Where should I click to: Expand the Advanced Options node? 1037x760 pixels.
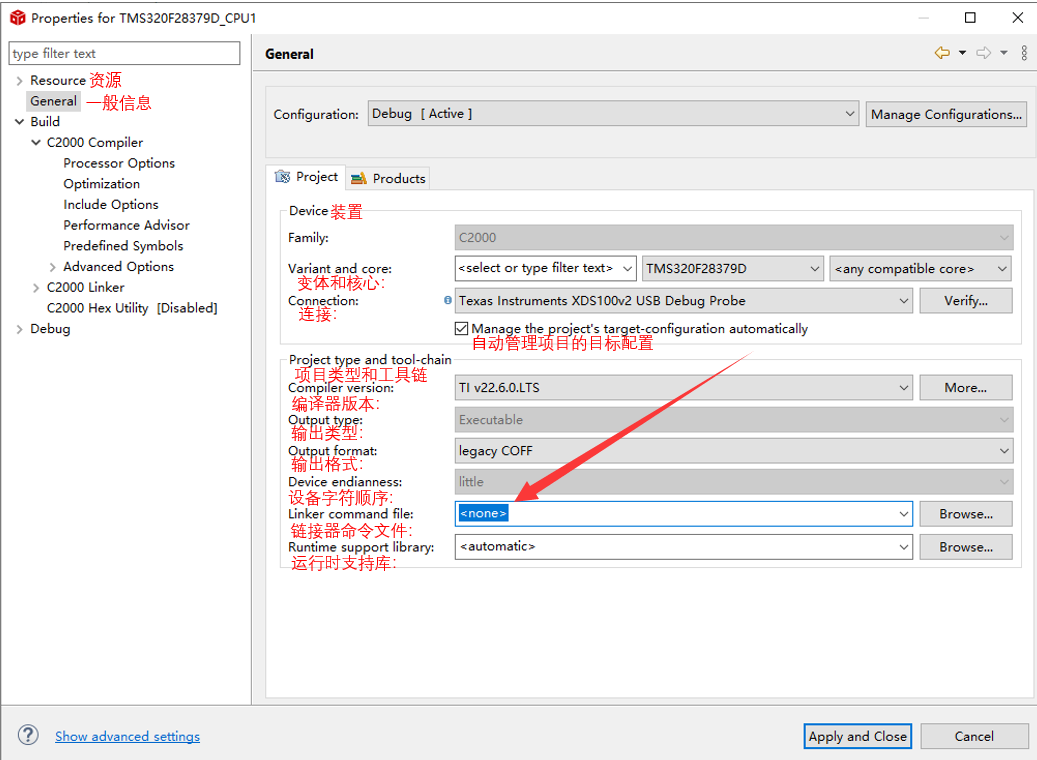pos(52,267)
